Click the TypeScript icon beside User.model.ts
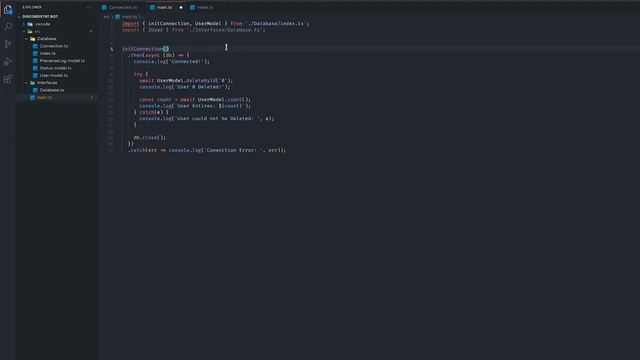The width and height of the screenshot is (640, 360). (36, 76)
